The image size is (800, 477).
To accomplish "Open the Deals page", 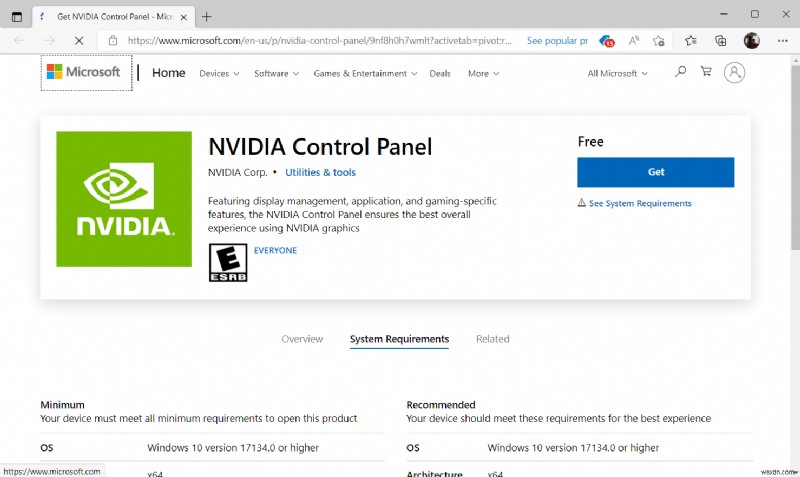I will pos(440,73).
